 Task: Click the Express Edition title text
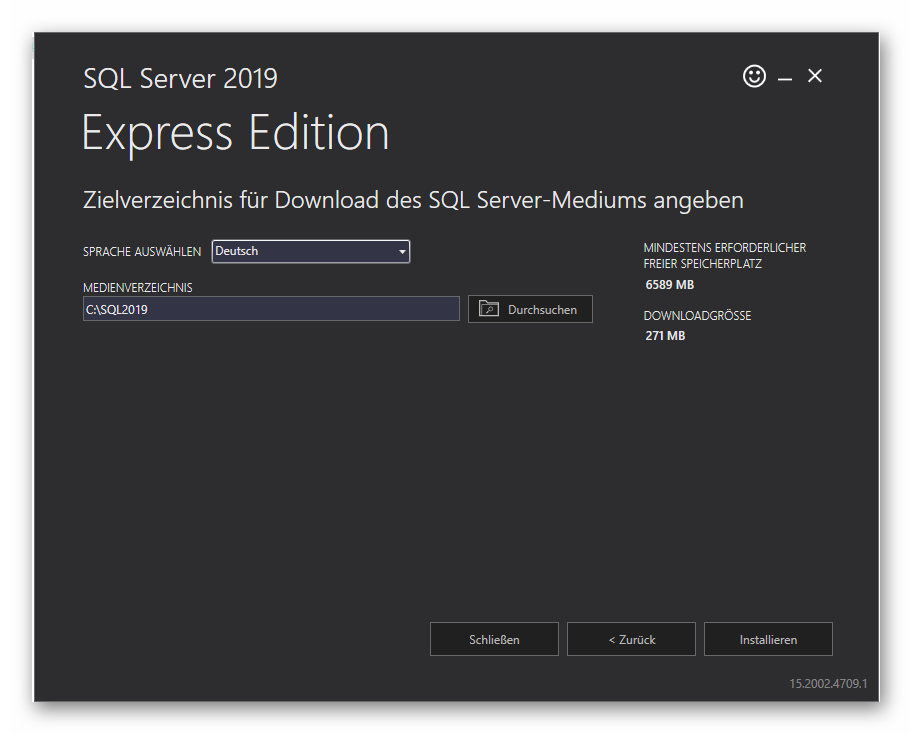[236, 133]
